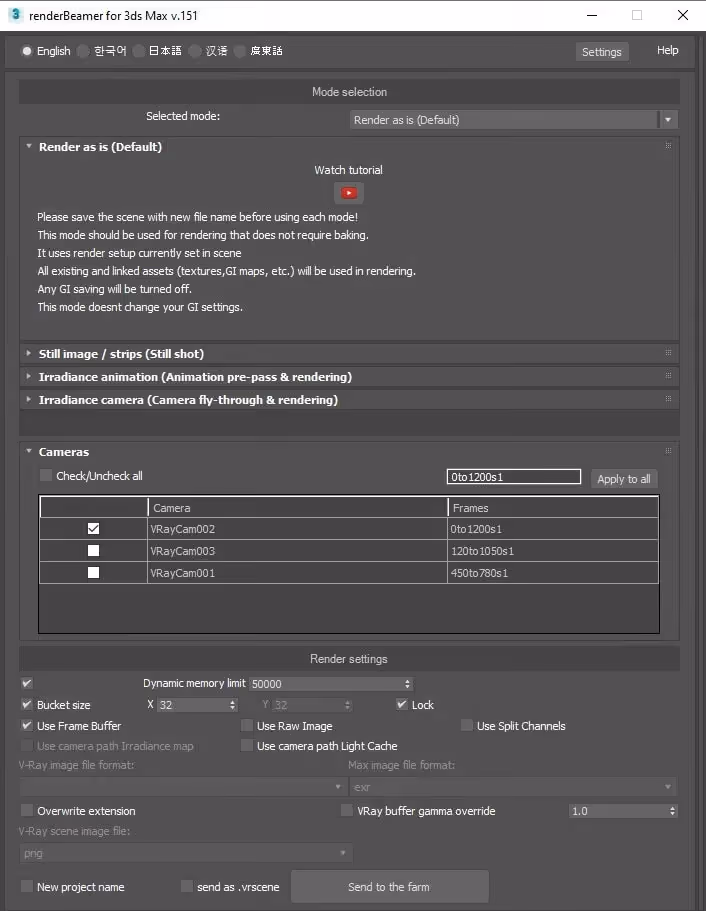Click 450to780s1 frames cell
This screenshot has width=706, height=911.
pyautogui.click(x=553, y=573)
